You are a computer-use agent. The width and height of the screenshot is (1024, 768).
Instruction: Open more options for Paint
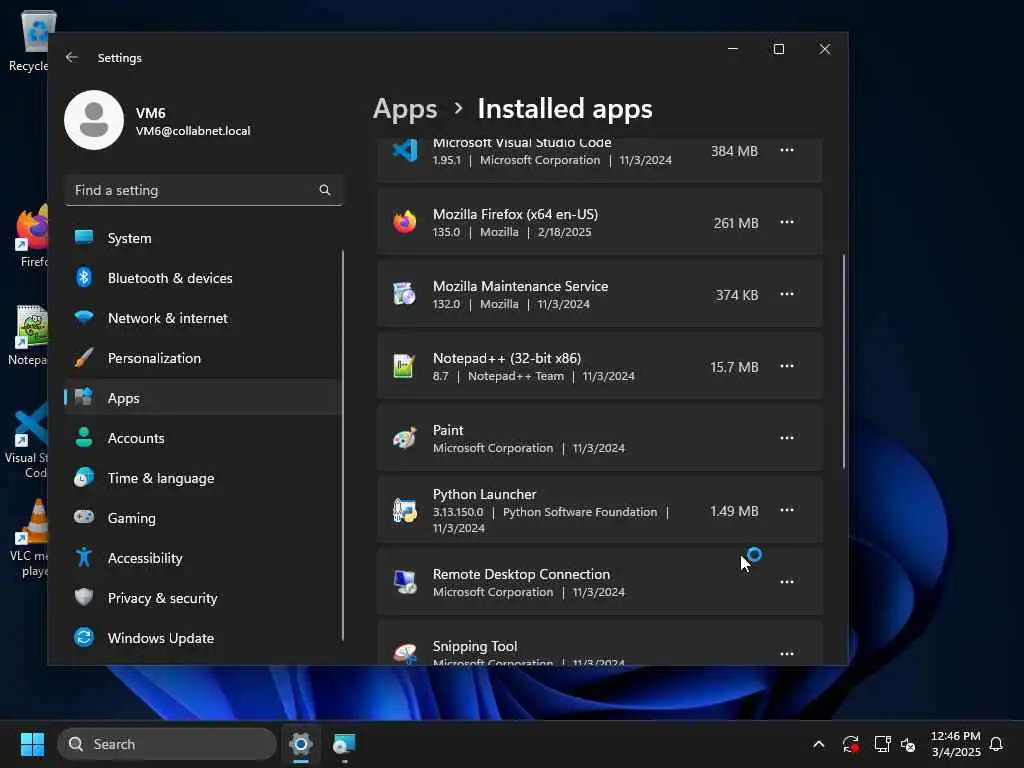point(787,438)
